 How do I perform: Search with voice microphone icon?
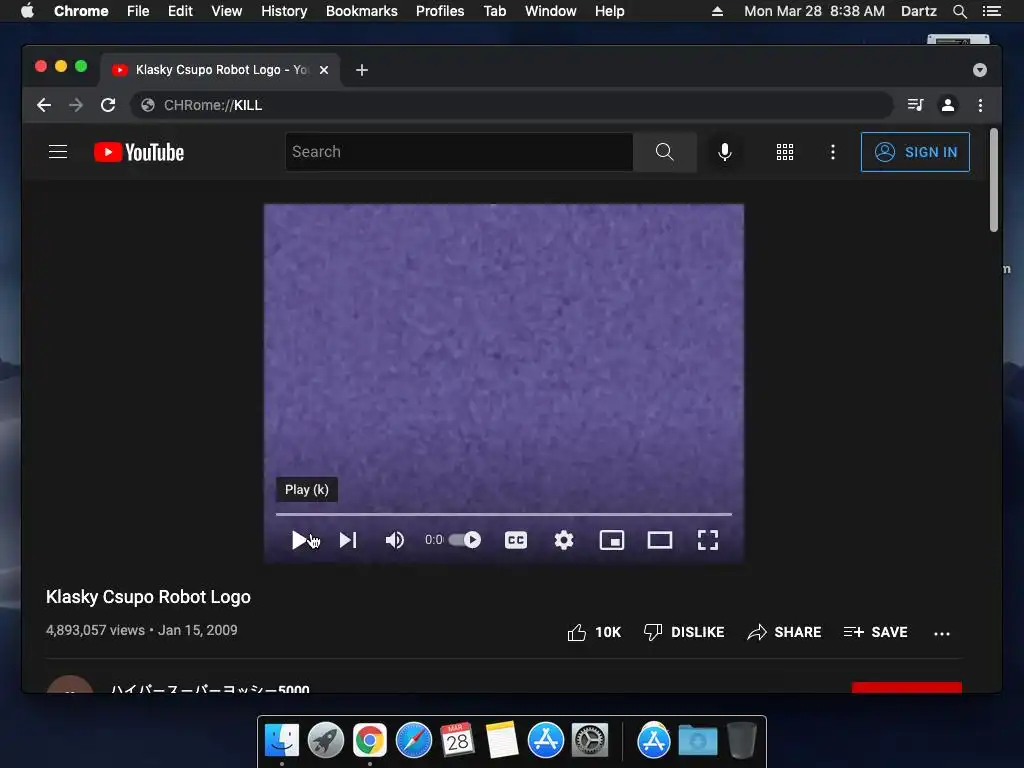725,152
